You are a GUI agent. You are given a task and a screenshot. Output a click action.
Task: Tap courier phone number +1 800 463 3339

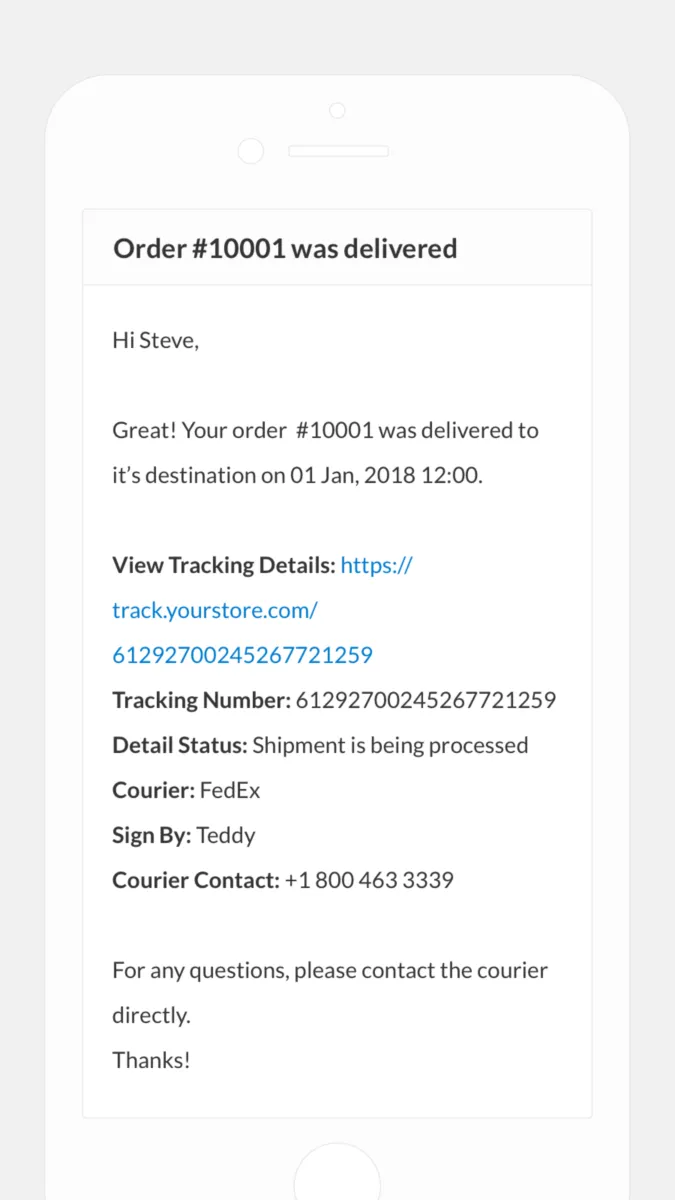tap(369, 880)
